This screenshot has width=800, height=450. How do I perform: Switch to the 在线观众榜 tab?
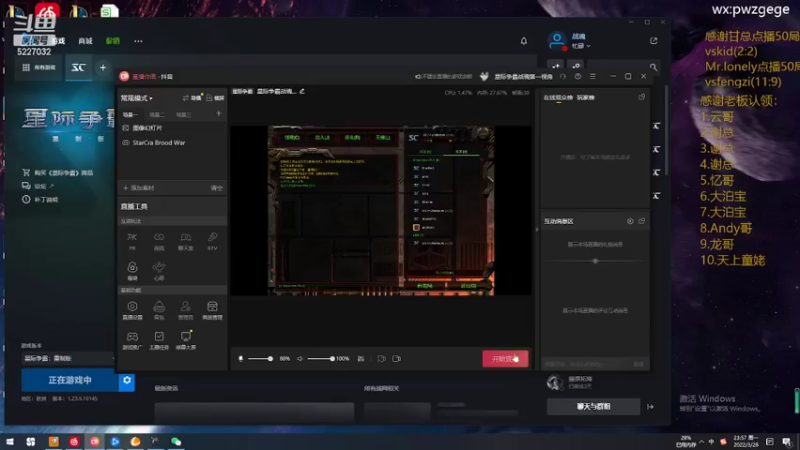tap(558, 97)
